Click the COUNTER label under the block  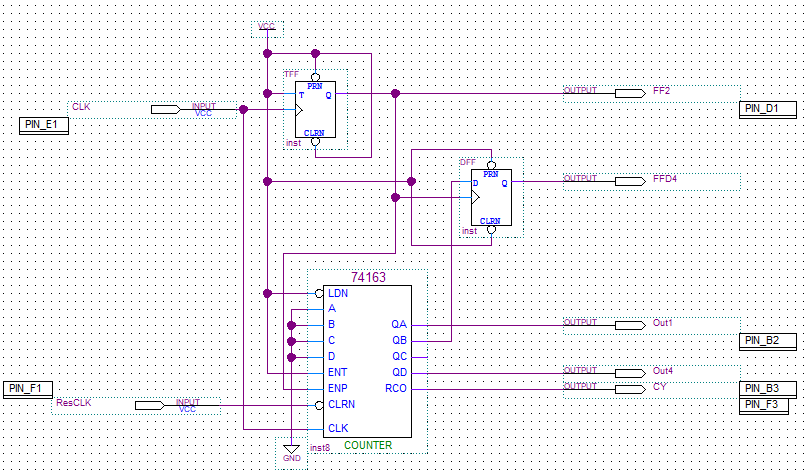pos(368,445)
